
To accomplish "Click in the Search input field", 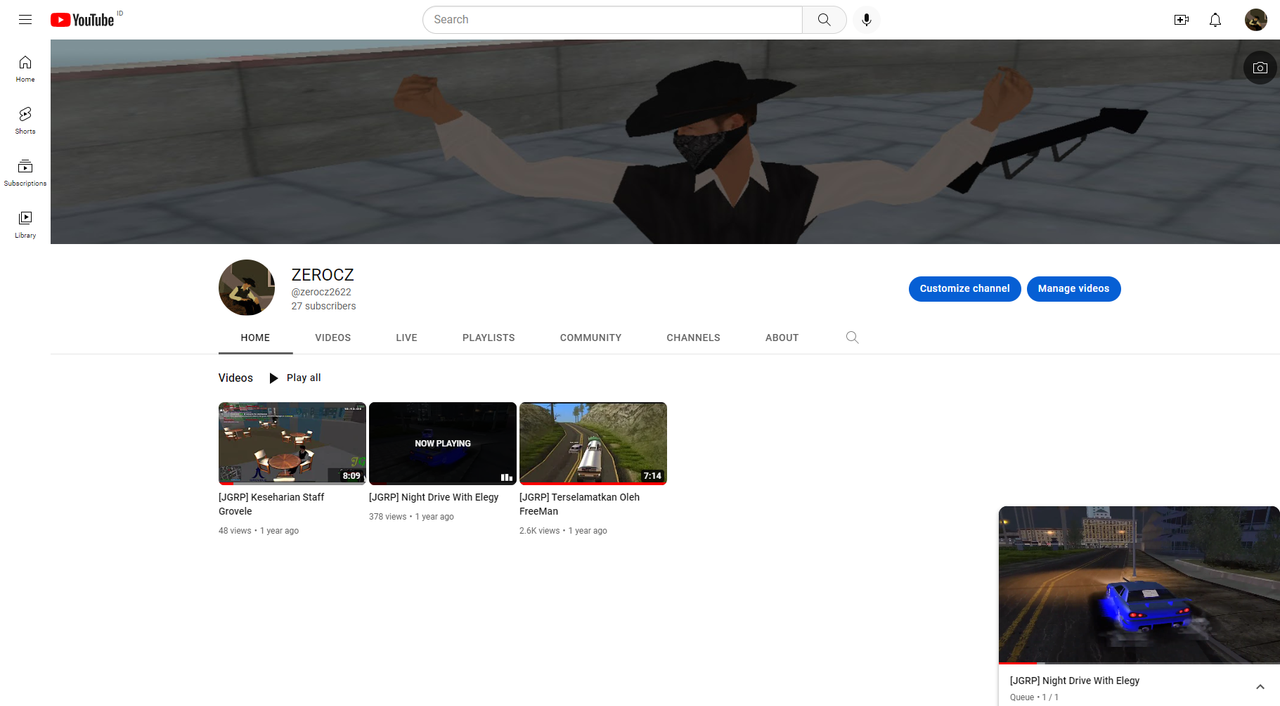I will pyautogui.click(x=612, y=20).
